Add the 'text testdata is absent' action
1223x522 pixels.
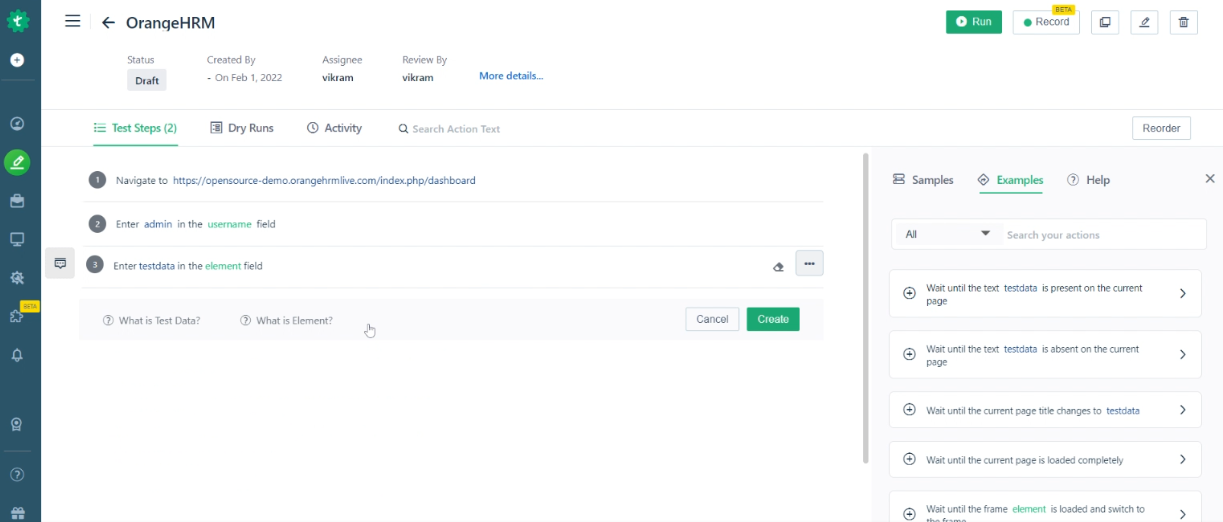[x=909, y=354]
